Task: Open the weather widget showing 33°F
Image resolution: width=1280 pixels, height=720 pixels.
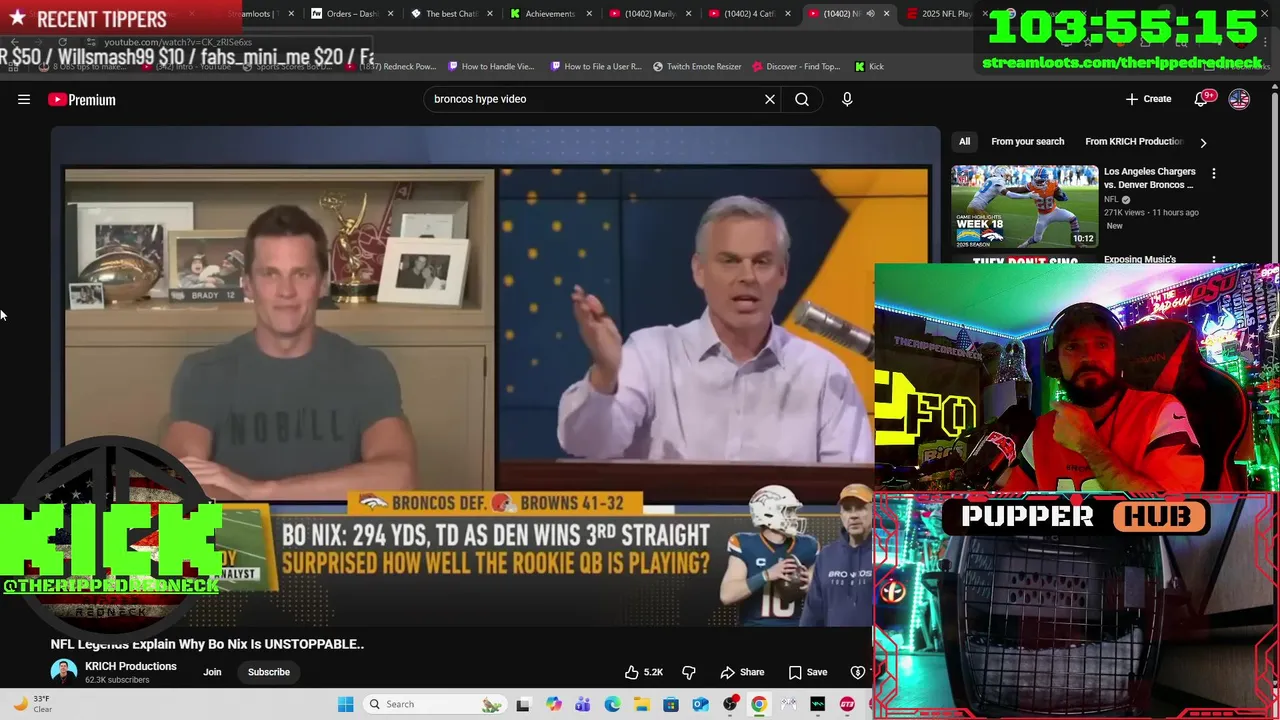Action: [32, 704]
